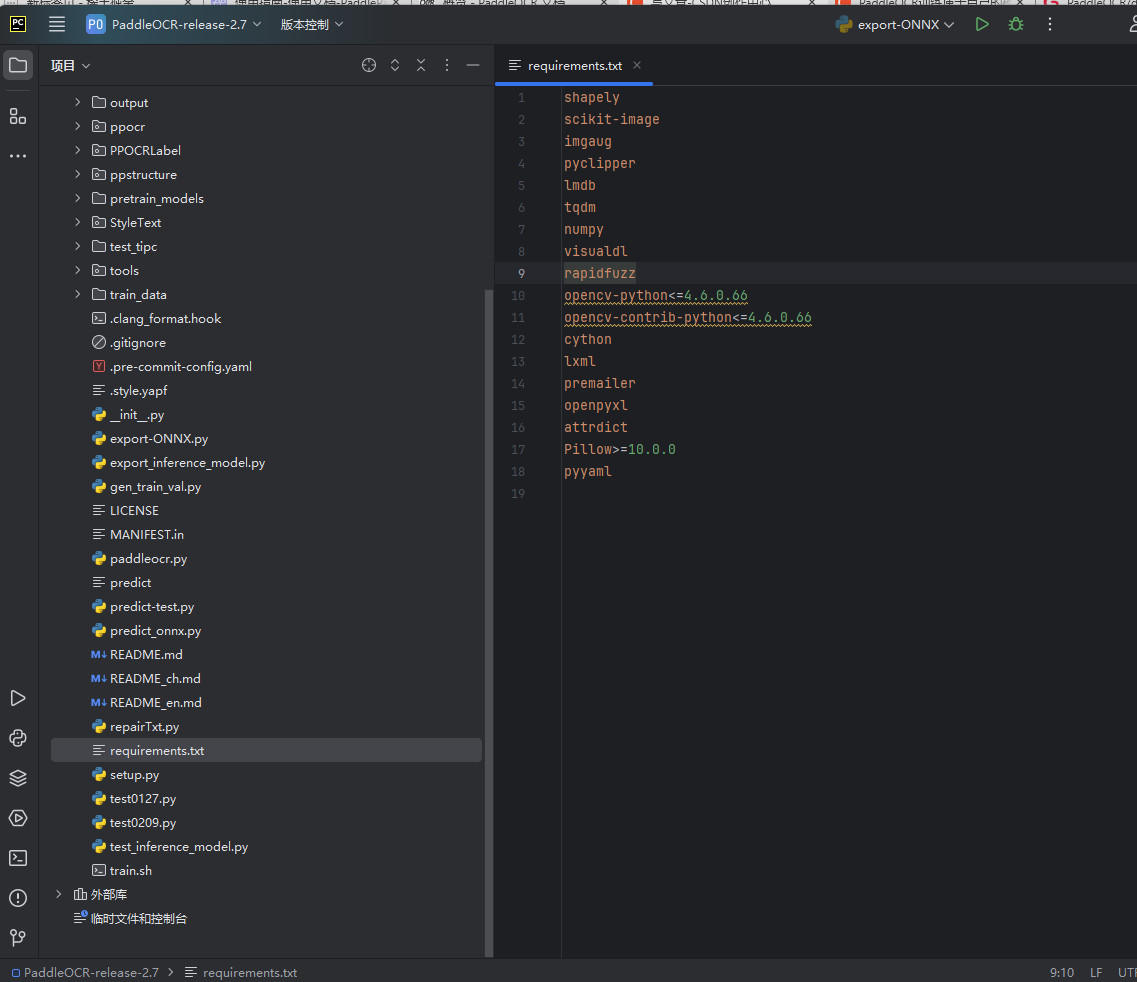Open the Terminal tool window
Screen dimensions: 1137x982
[18, 858]
